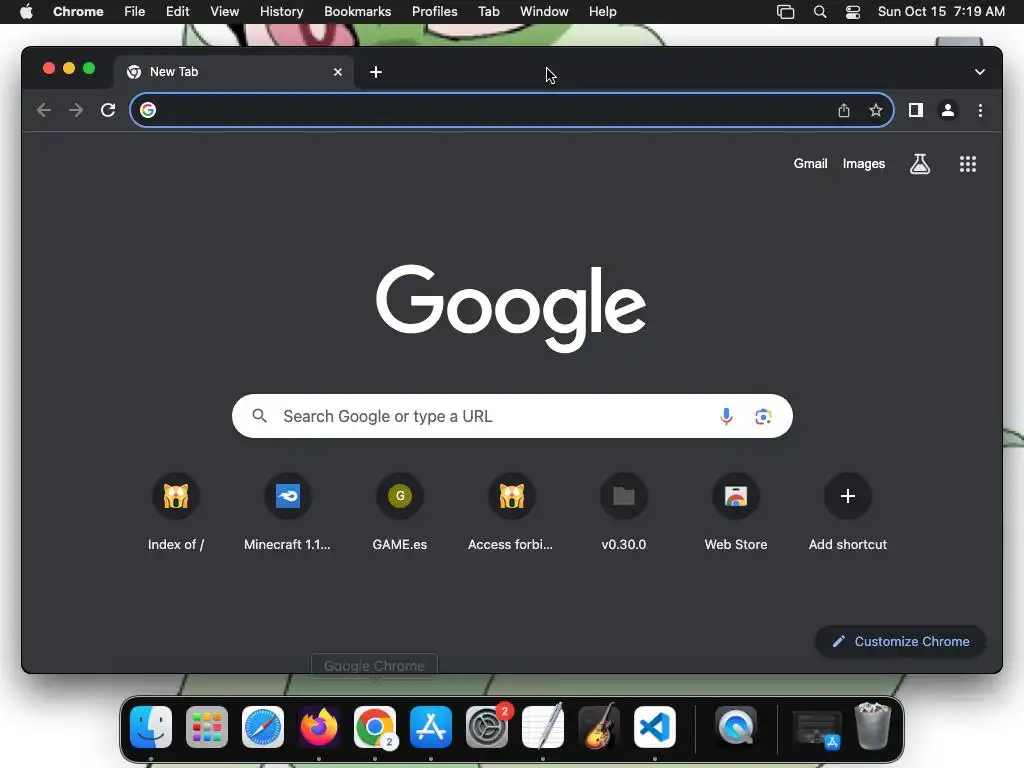Open the Access forbi... shortcut
The height and width of the screenshot is (768, 1024).
511,512
